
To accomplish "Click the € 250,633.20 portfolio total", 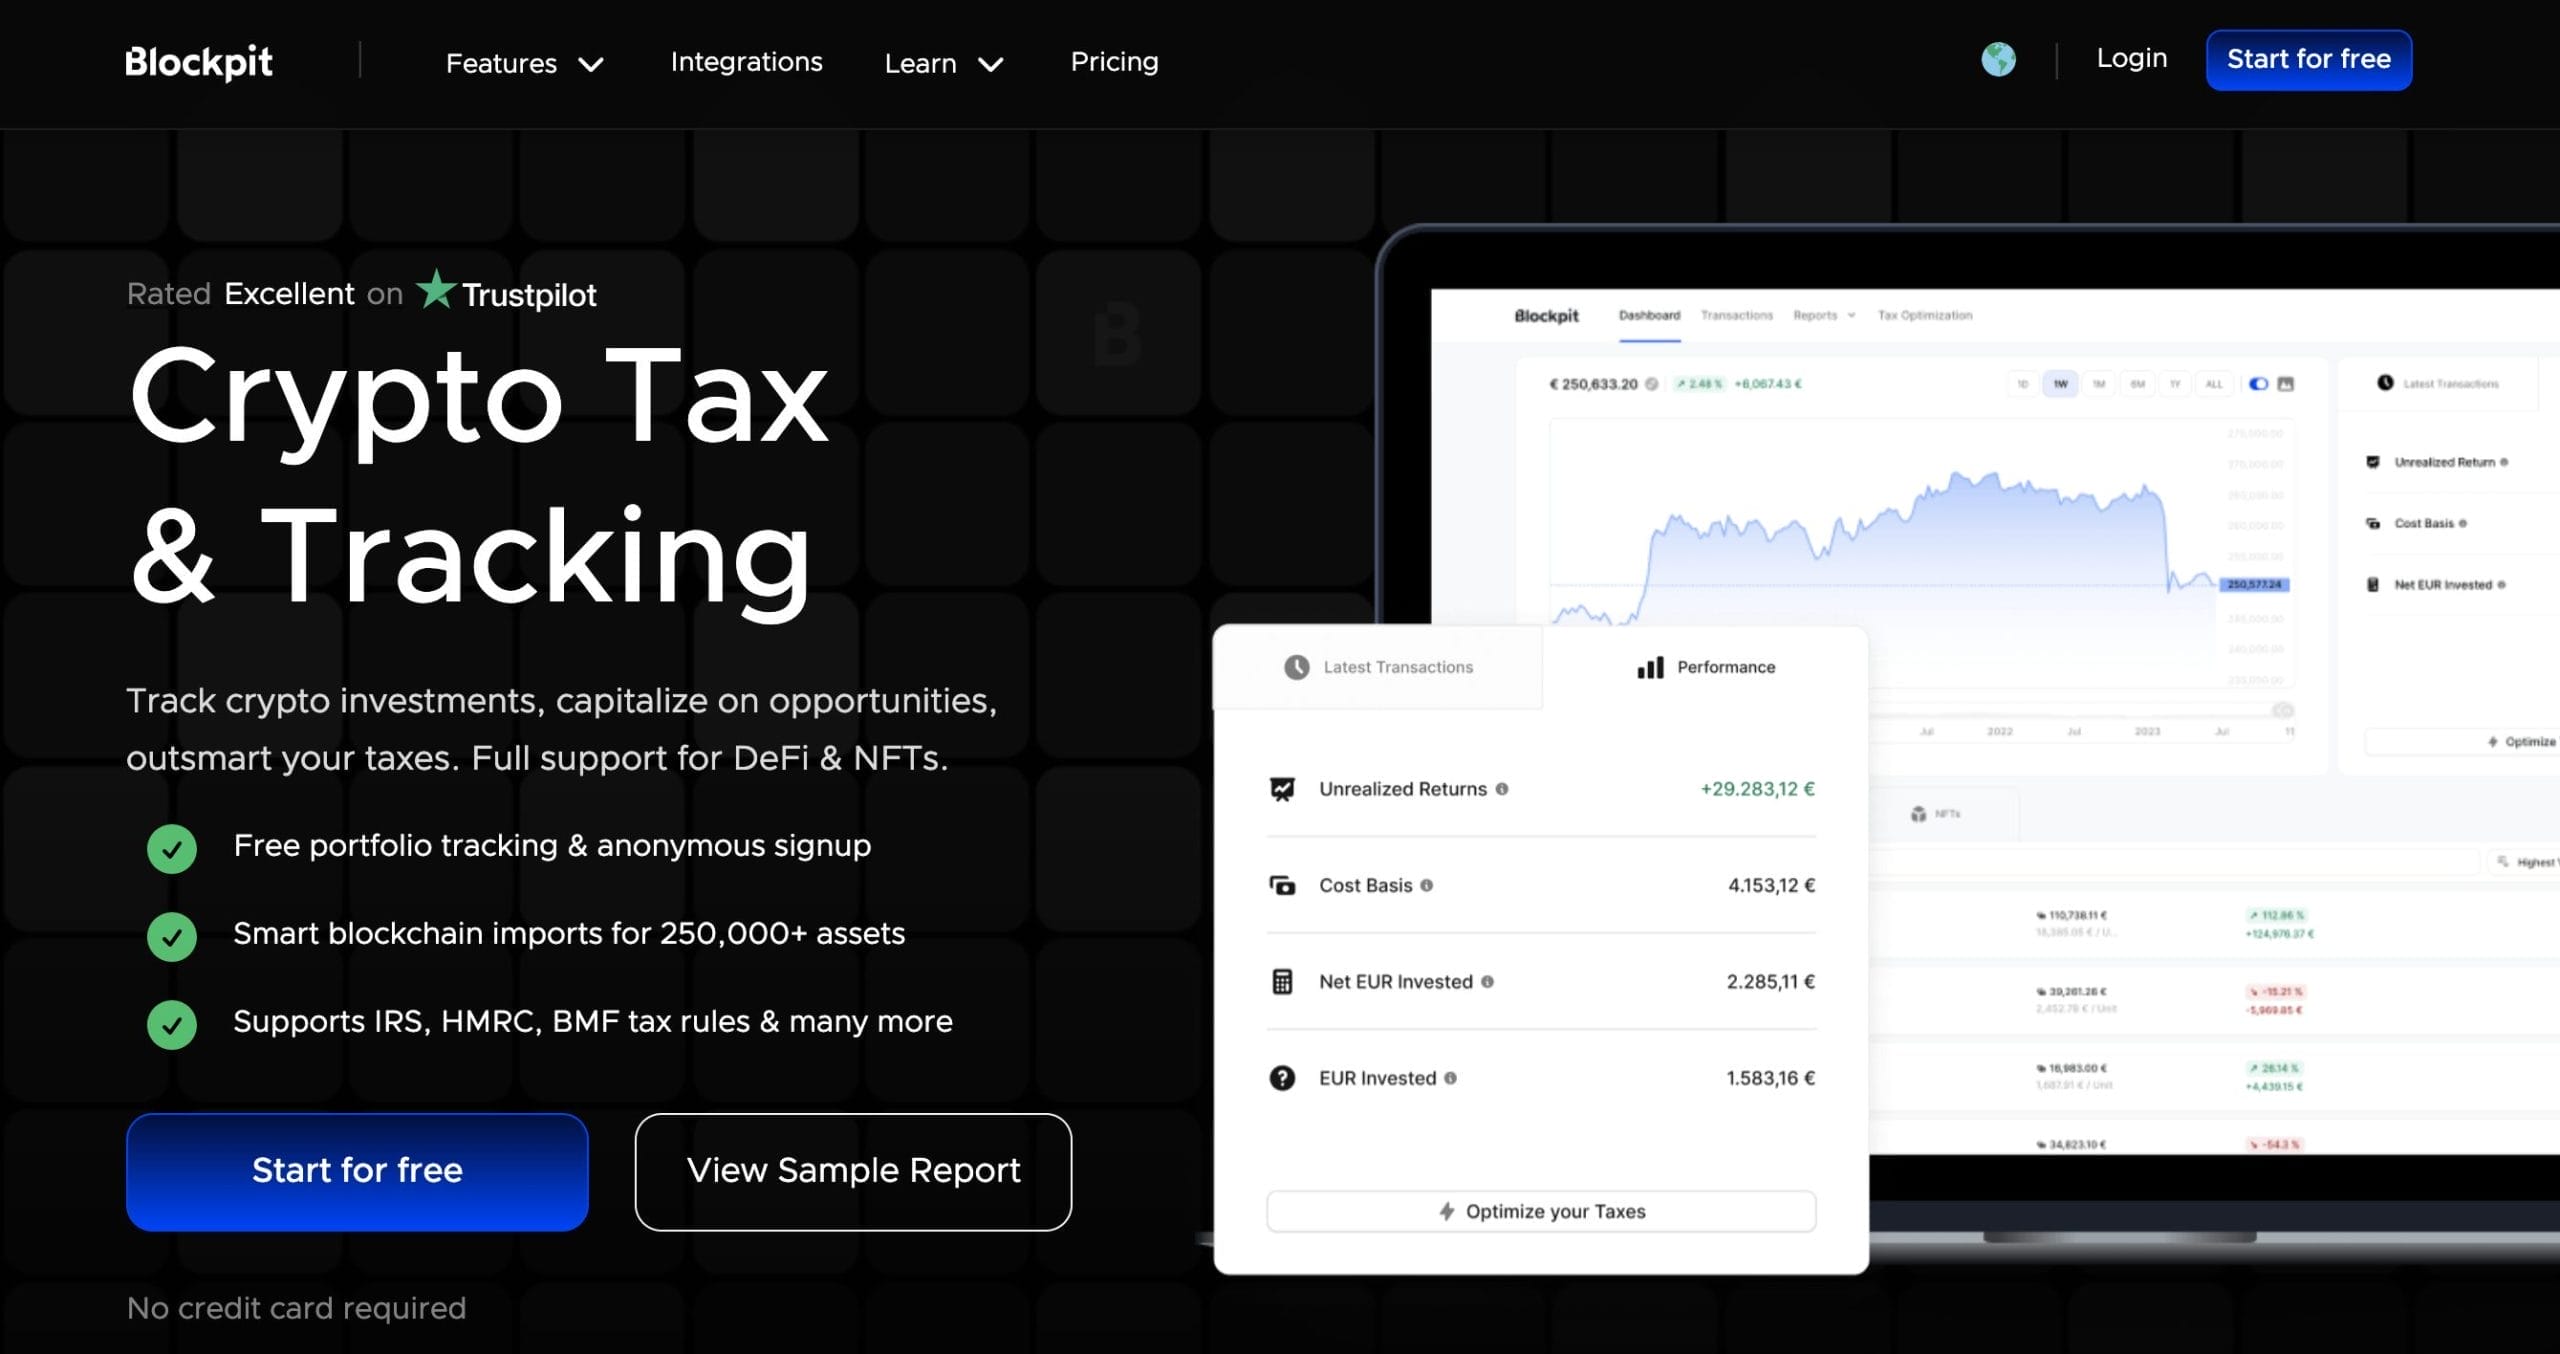I will pyautogui.click(x=1593, y=384).
